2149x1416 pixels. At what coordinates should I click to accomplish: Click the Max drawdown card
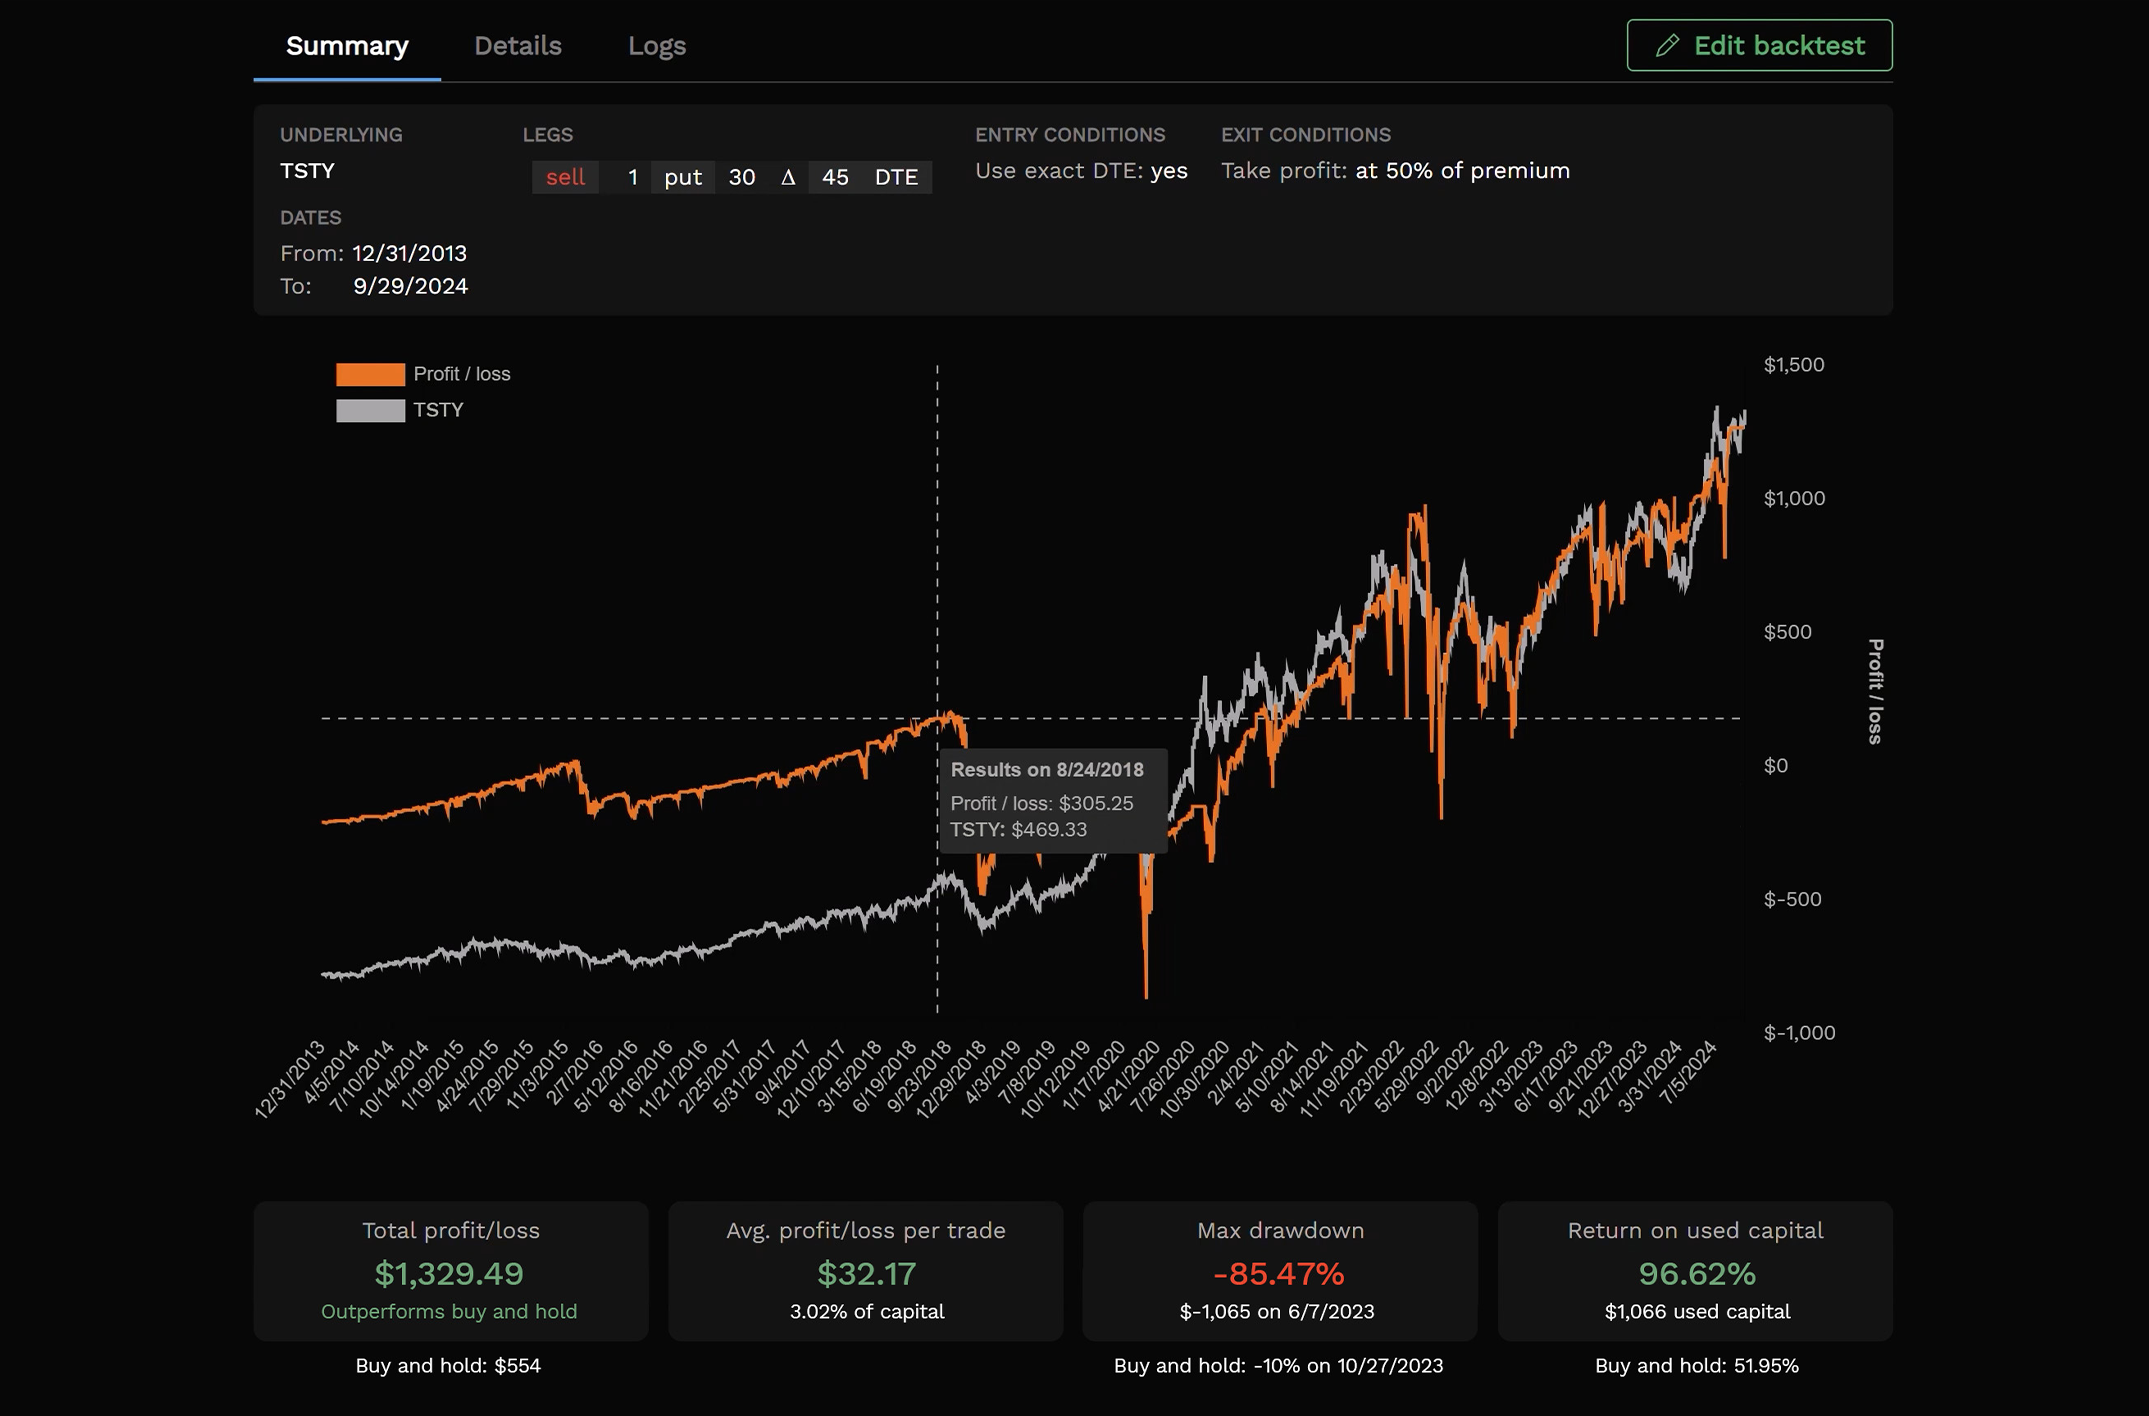coord(1279,1271)
